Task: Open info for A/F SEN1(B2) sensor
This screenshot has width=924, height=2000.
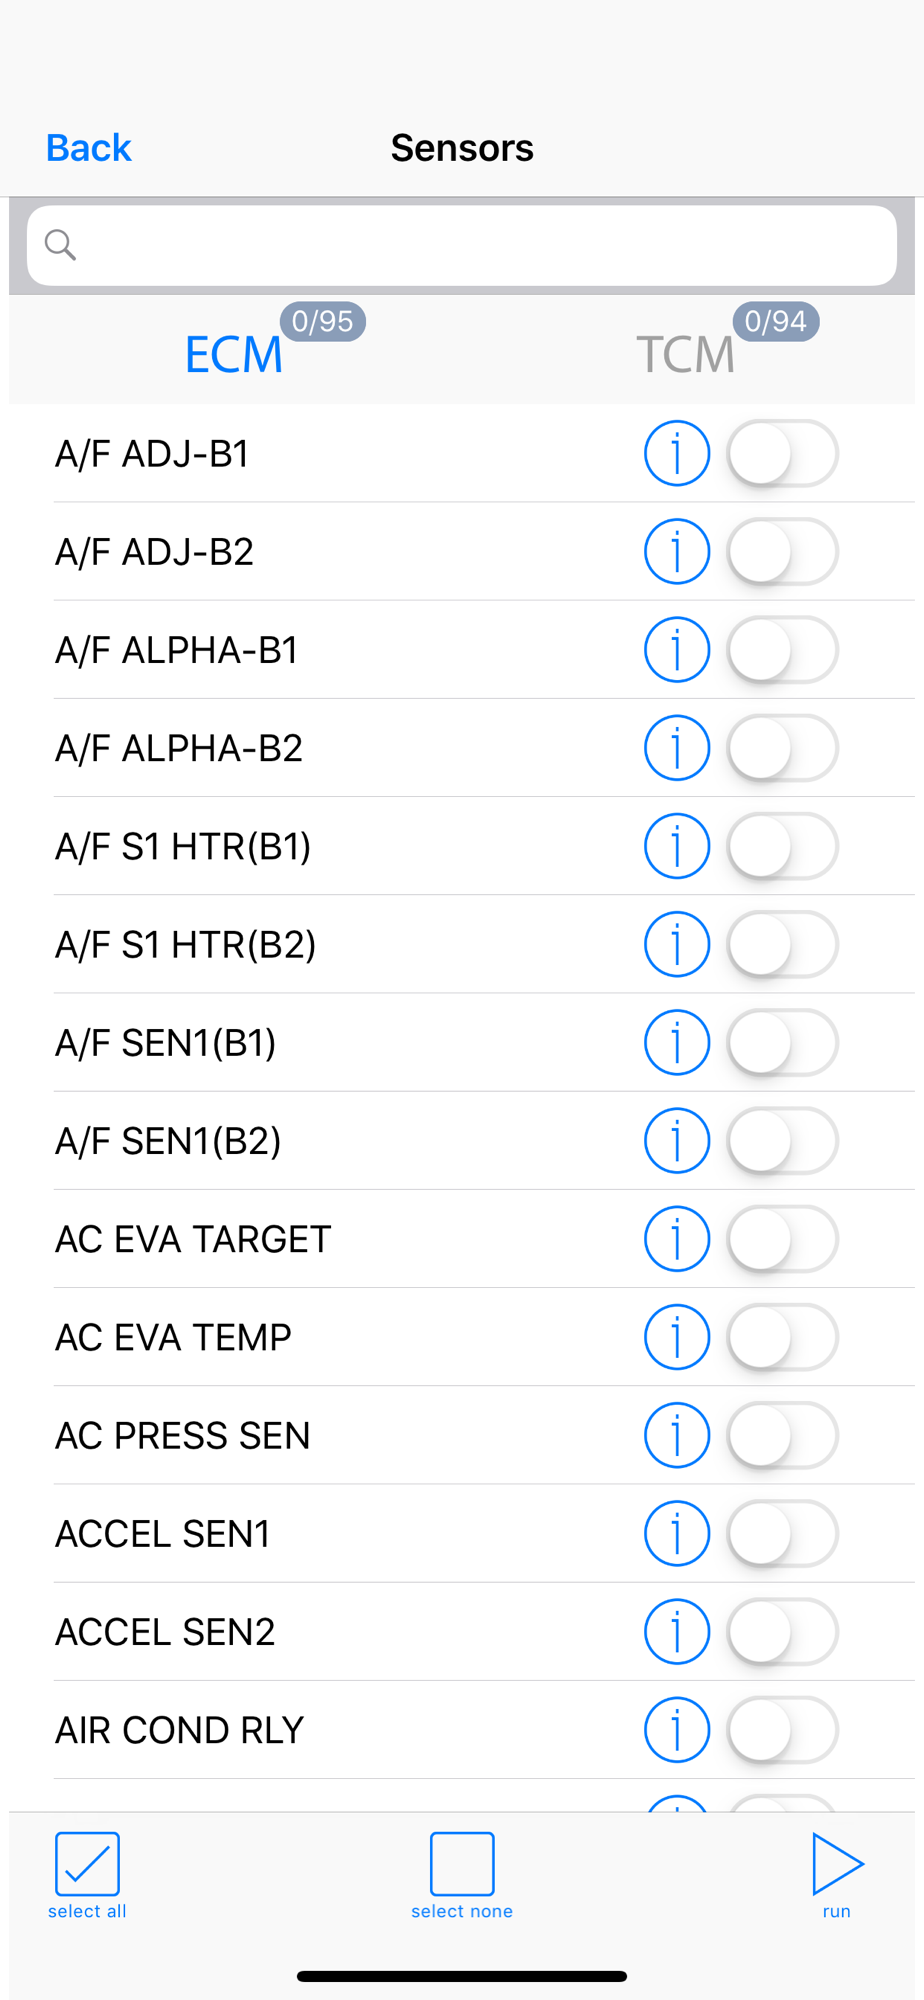Action: pyautogui.click(x=677, y=1140)
